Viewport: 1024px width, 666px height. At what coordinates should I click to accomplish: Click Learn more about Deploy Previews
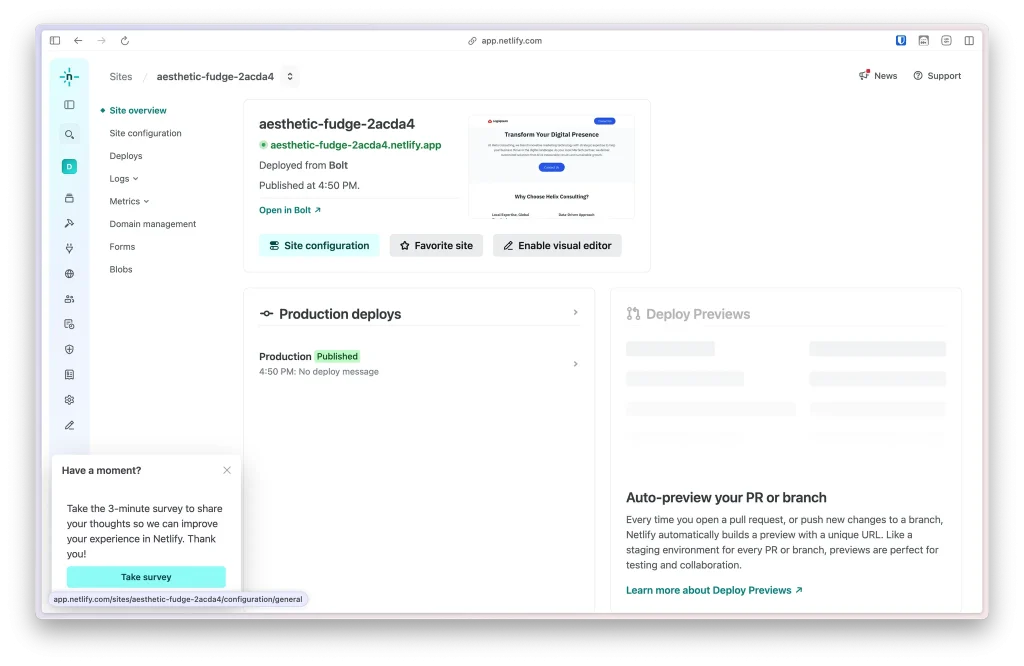714,590
